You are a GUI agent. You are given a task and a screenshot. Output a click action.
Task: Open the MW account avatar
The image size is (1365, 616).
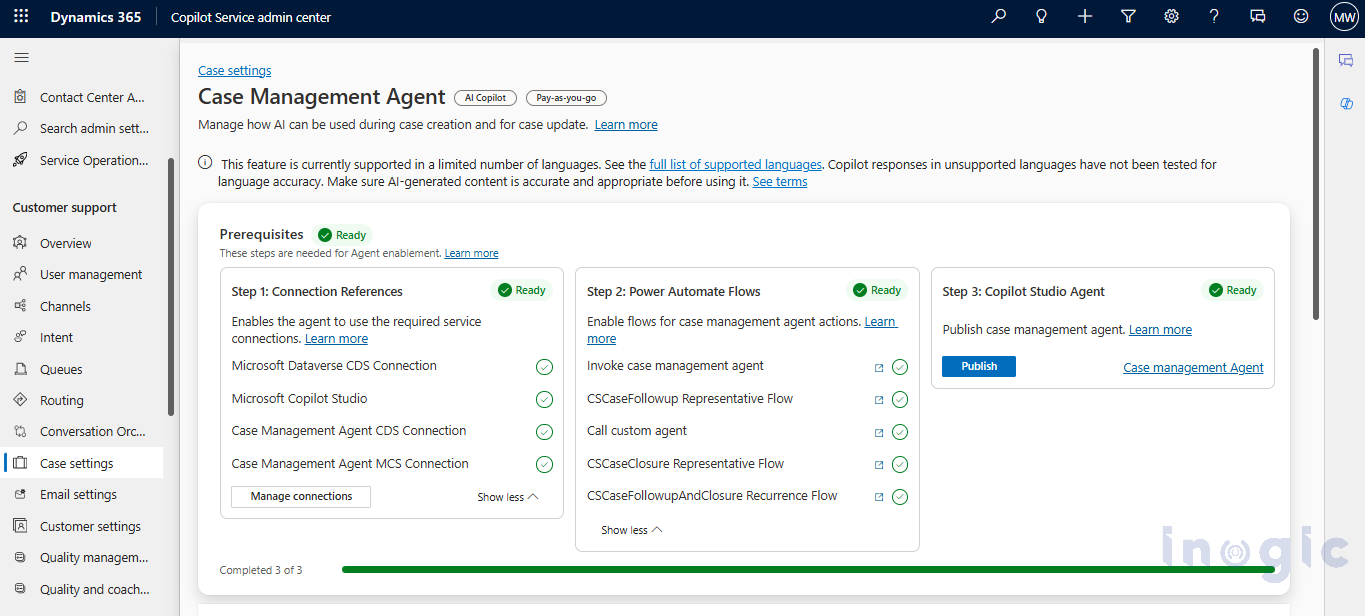(1343, 17)
